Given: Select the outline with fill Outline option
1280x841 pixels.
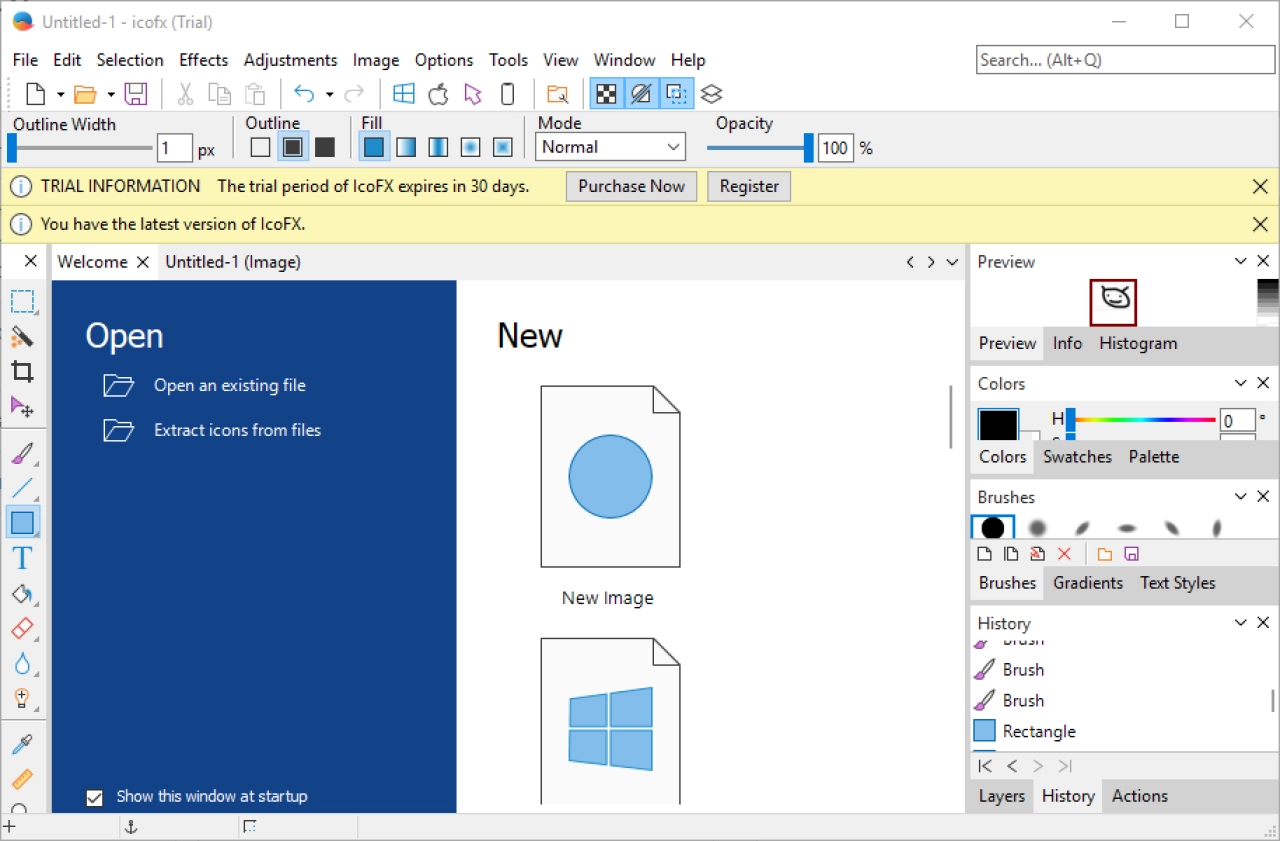Looking at the screenshot, I should [x=293, y=147].
